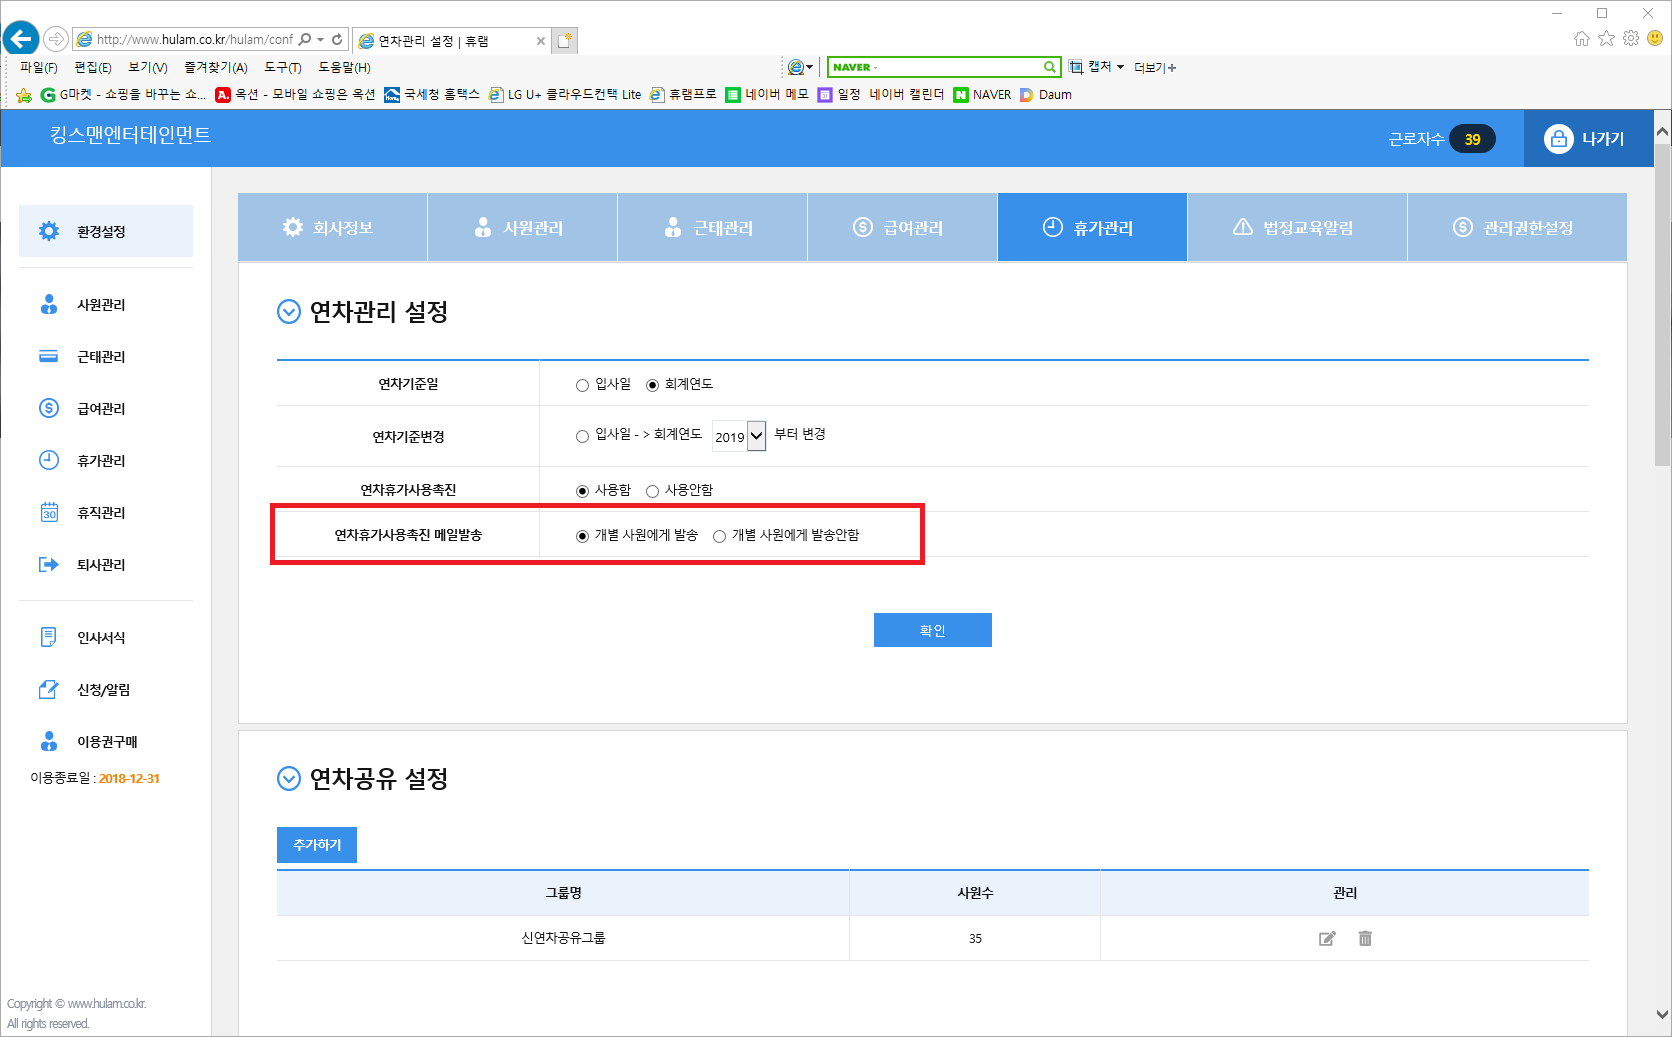This screenshot has height=1037, width=1672.
Task: Select the 입사일 radio for 연차기준일
Action: pyautogui.click(x=582, y=385)
